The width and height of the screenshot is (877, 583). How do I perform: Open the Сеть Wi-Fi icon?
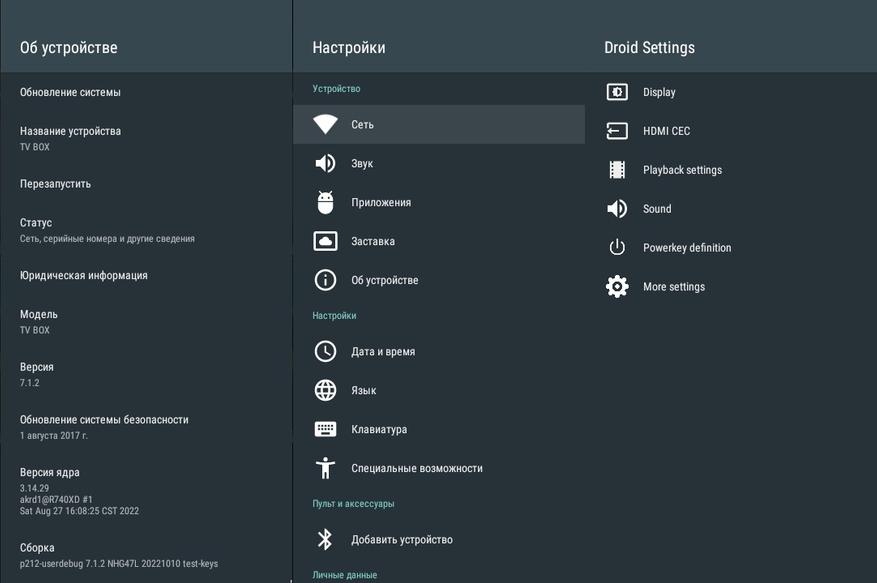(325, 124)
